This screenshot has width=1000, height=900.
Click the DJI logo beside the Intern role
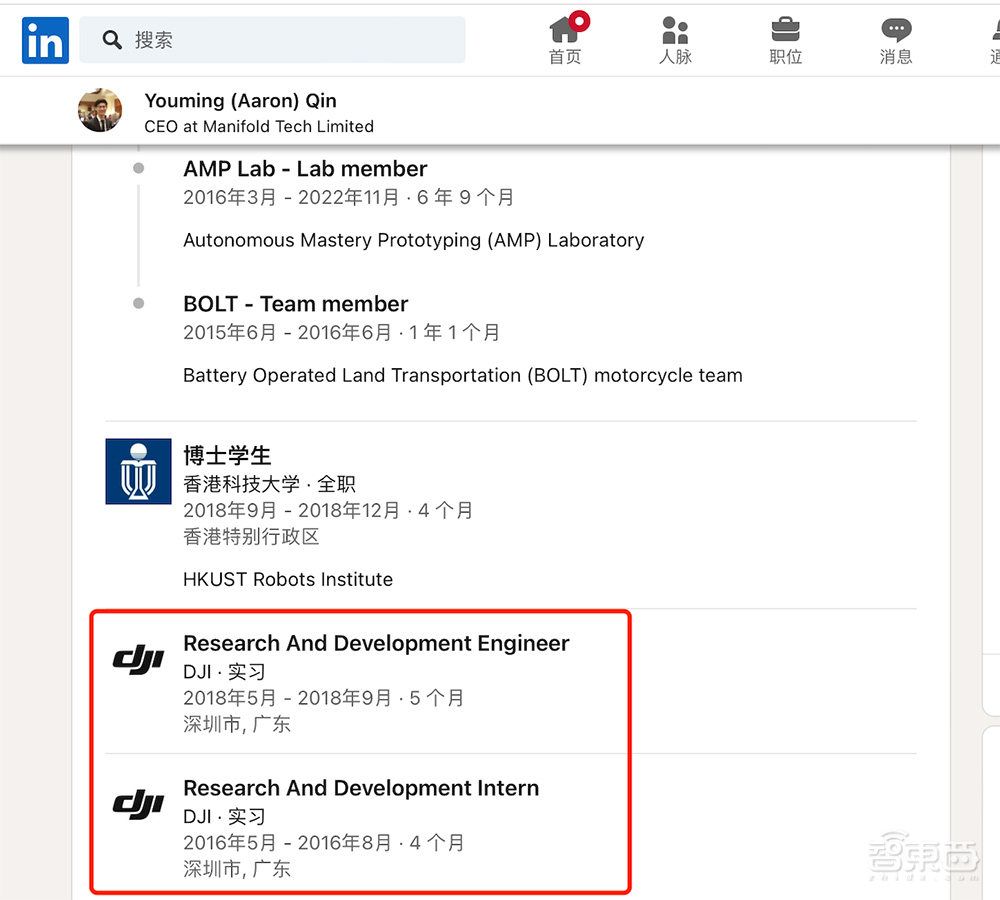pyautogui.click(x=138, y=804)
